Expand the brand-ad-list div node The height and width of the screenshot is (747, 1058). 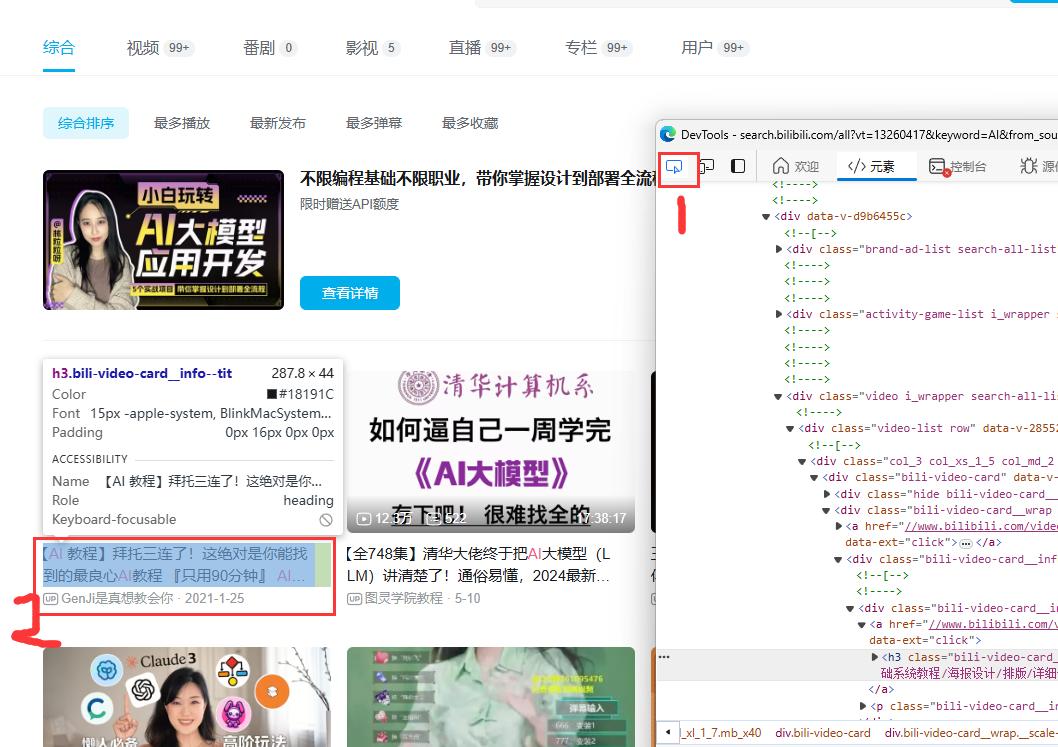(x=780, y=248)
